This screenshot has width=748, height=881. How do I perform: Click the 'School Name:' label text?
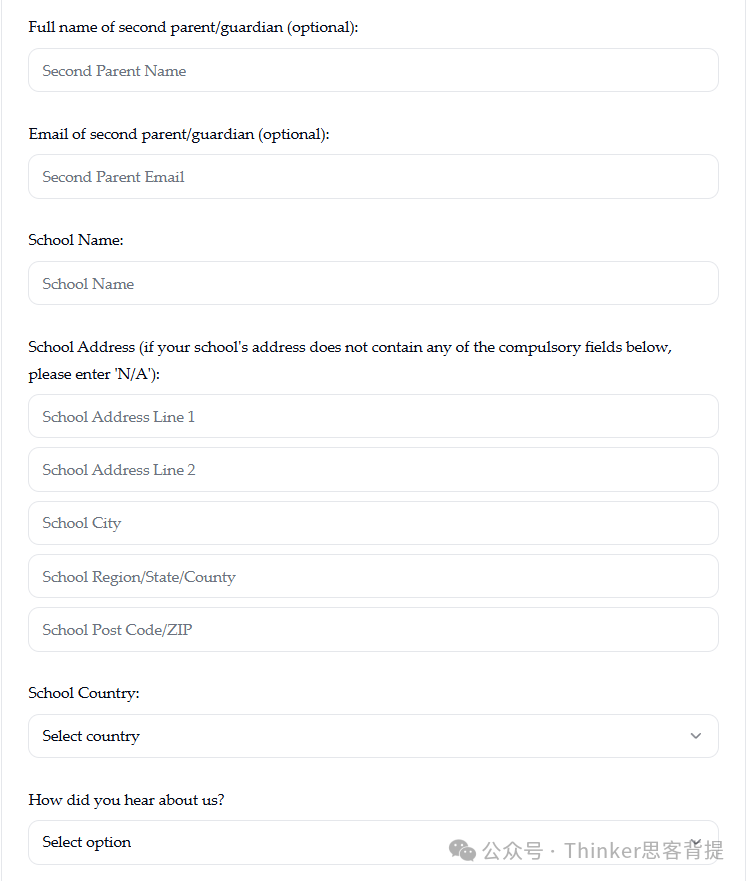point(76,240)
